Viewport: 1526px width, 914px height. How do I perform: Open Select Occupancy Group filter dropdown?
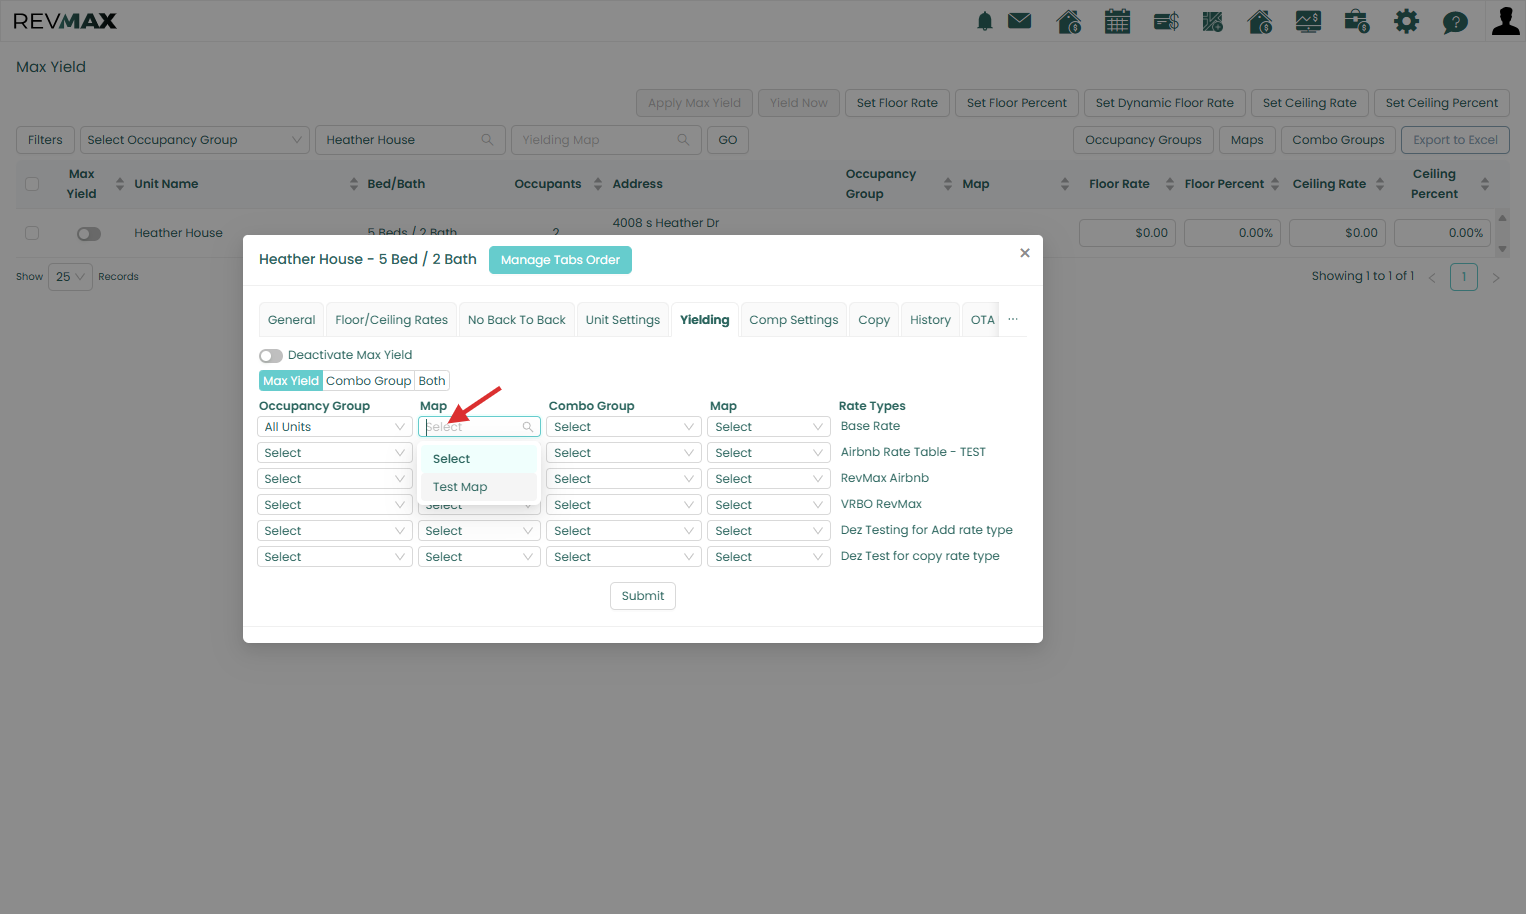pyautogui.click(x=195, y=140)
